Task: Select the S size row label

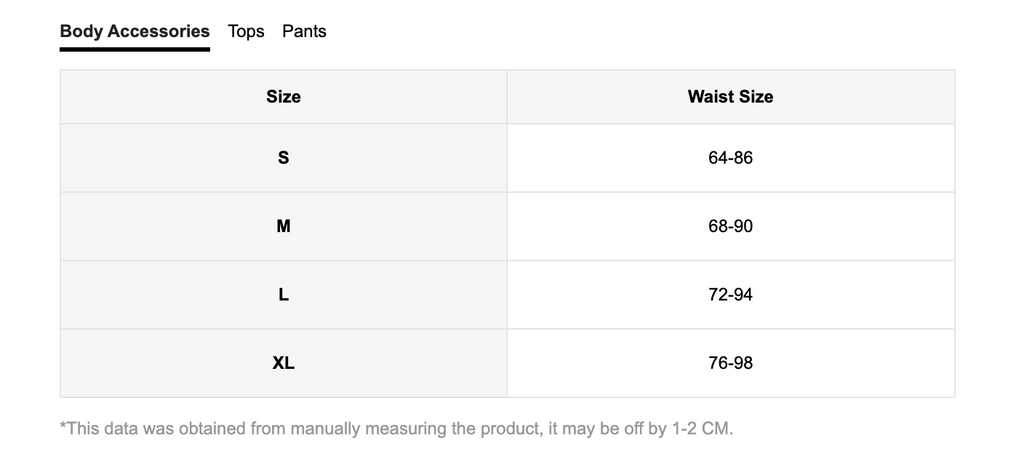Action: pos(283,157)
